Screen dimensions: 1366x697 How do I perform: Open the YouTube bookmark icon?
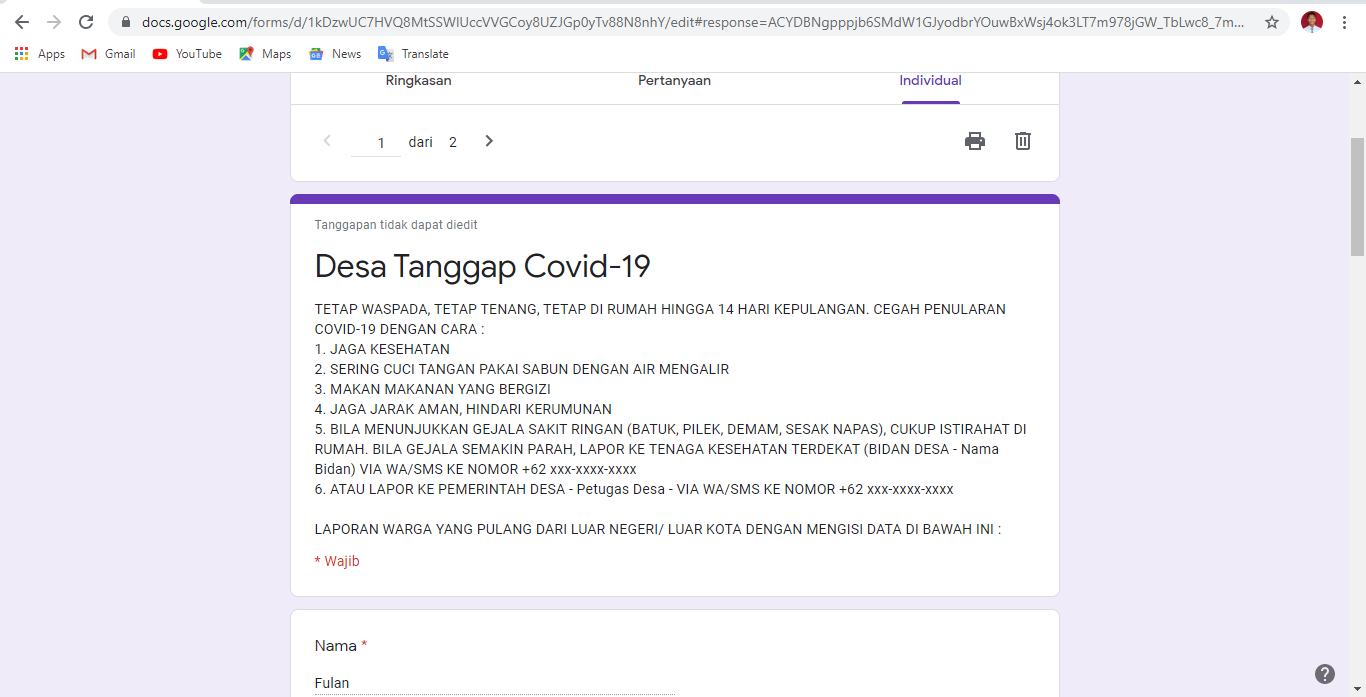pos(160,54)
